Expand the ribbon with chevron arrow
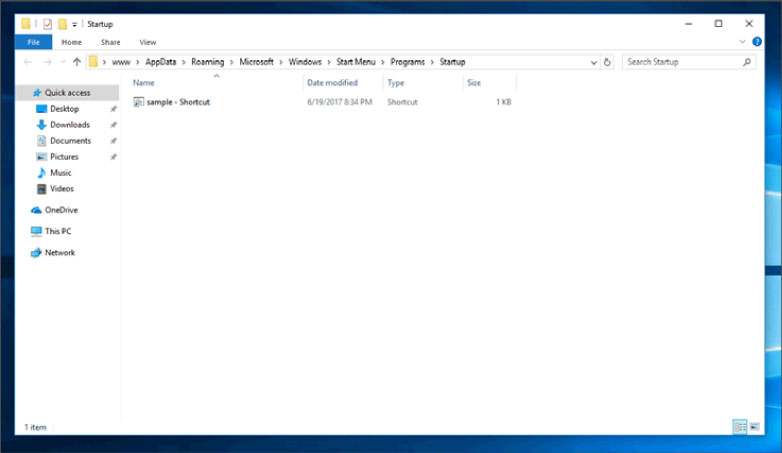The image size is (782, 453). (742, 42)
